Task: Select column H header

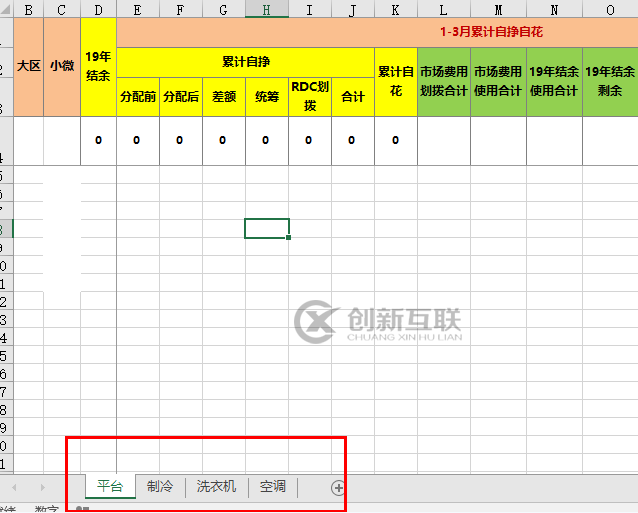Action: click(x=267, y=9)
